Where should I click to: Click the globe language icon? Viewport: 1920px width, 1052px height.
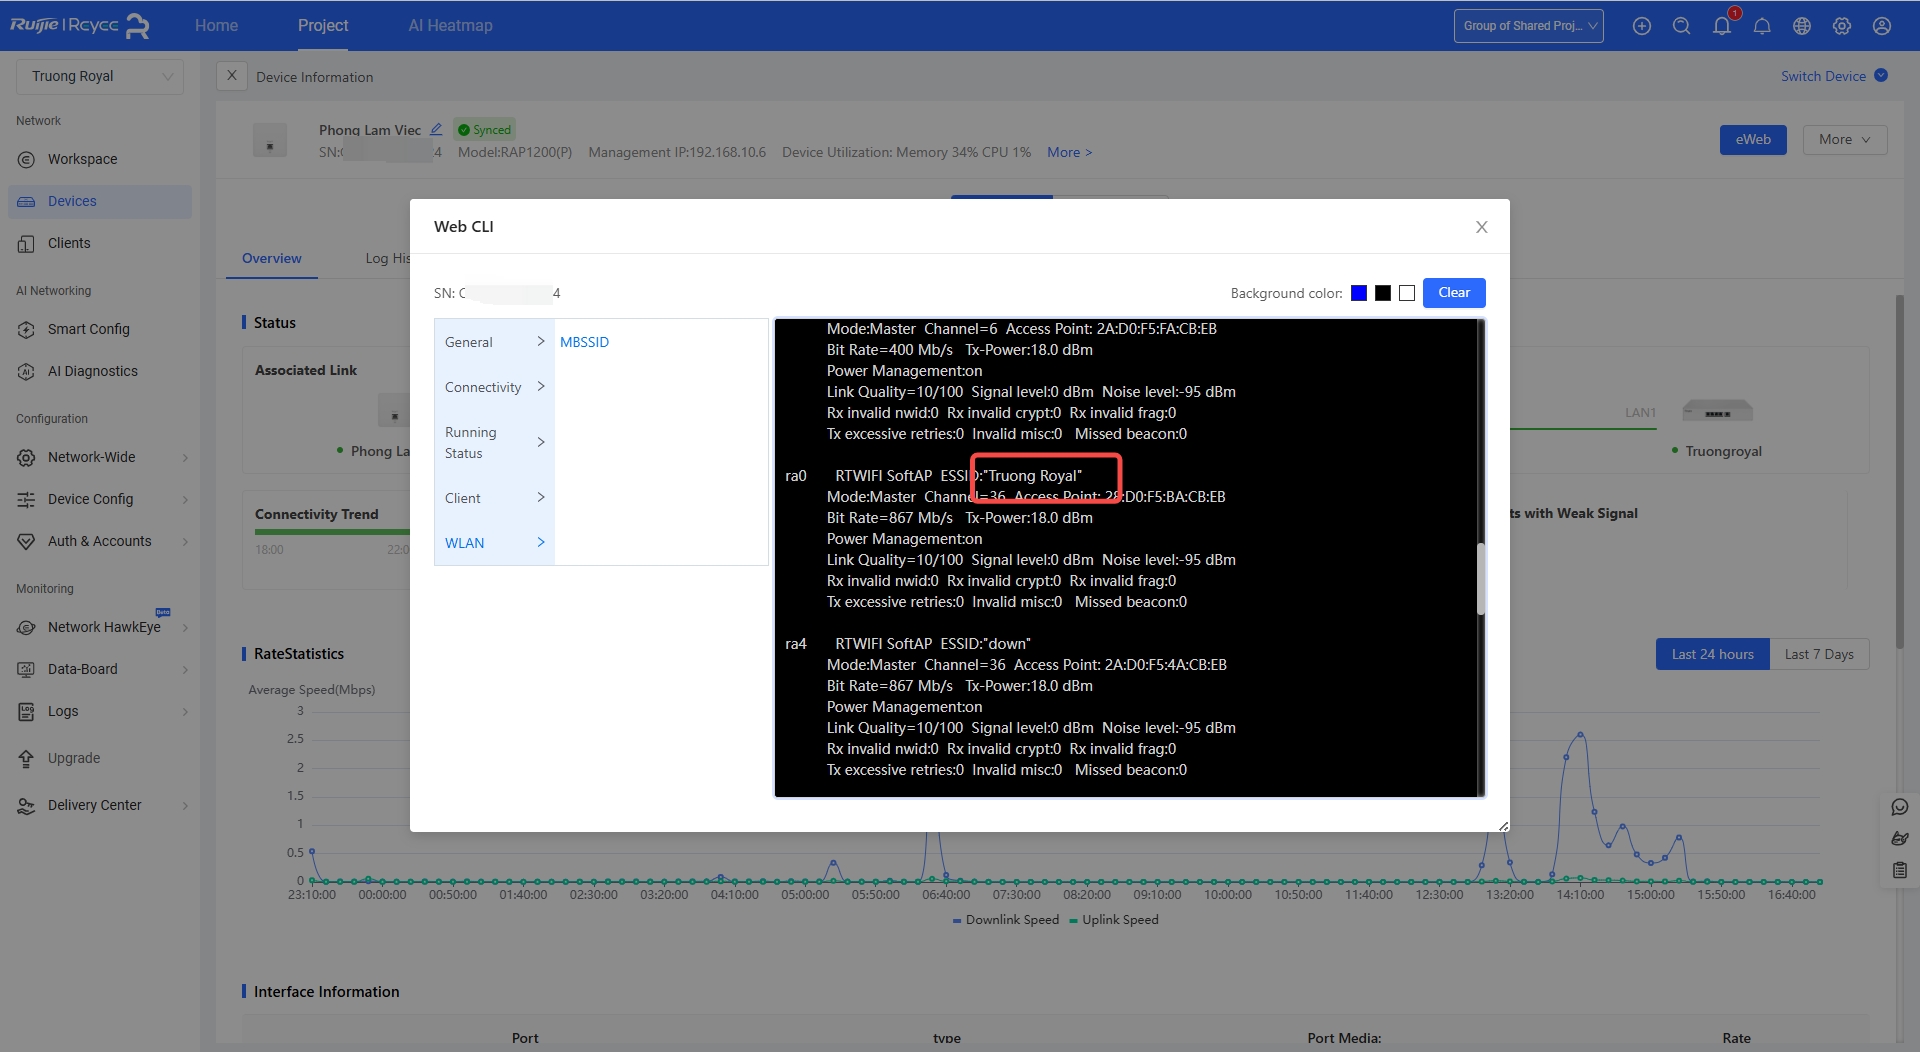pos(1801,26)
